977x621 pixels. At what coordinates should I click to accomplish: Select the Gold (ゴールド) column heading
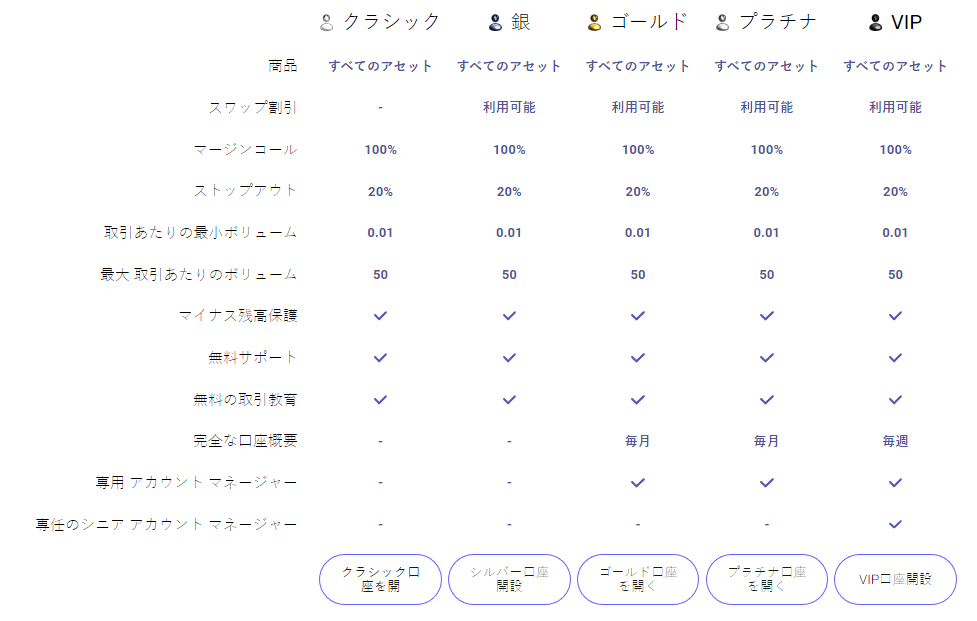click(x=650, y=22)
